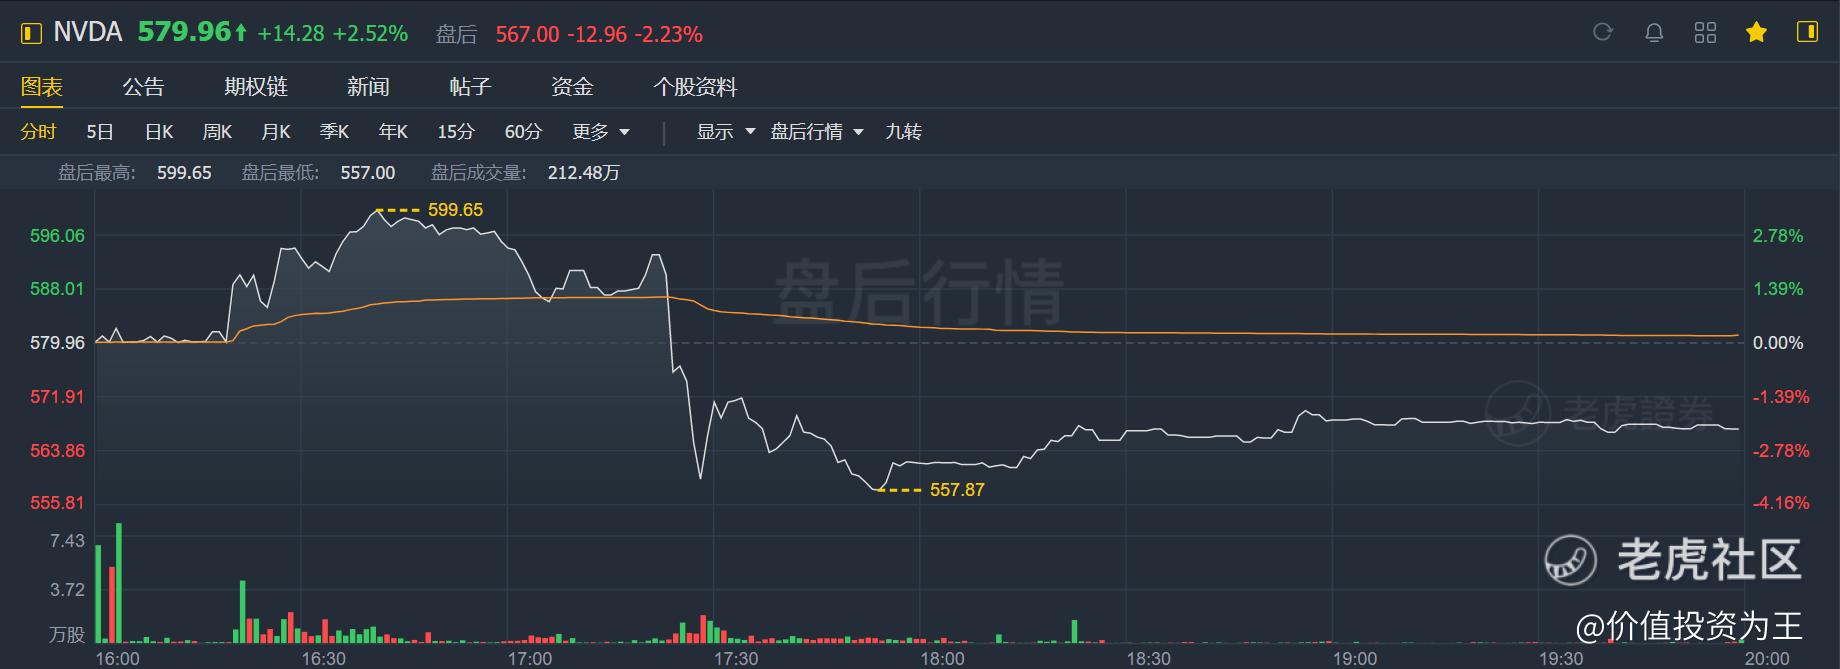The width and height of the screenshot is (1840, 669).
Task: Select the 分时 chart period
Action: point(39,132)
